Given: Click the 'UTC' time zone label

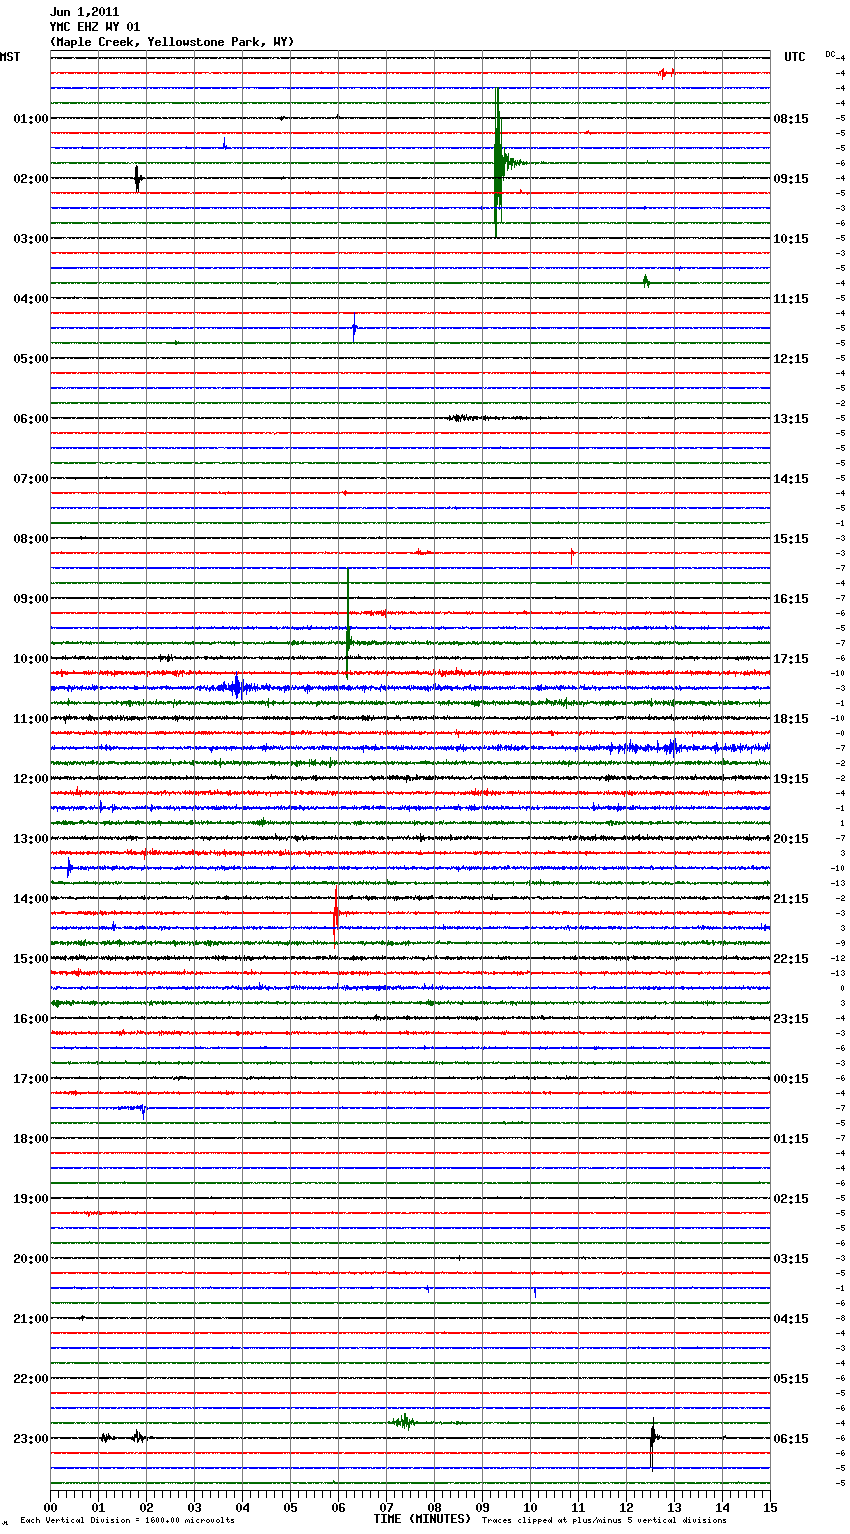Looking at the screenshot, I should 795,57.
